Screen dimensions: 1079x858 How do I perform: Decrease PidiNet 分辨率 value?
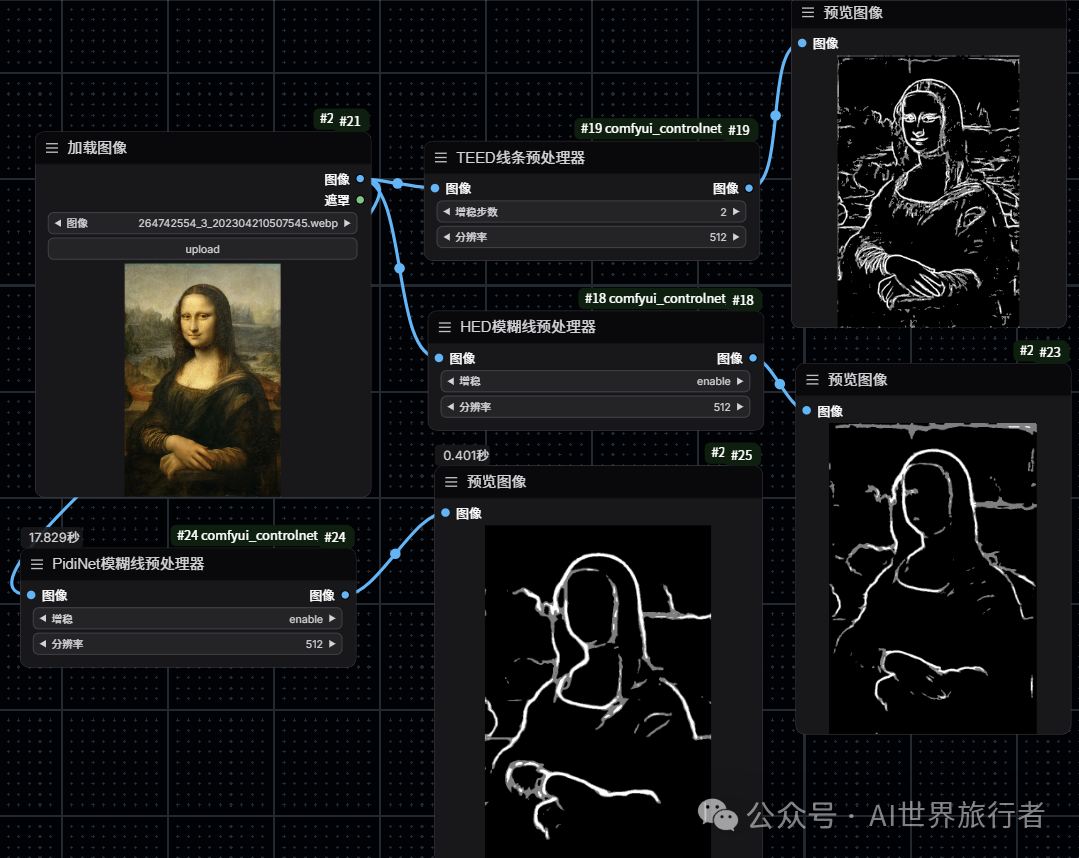(43, 644)
